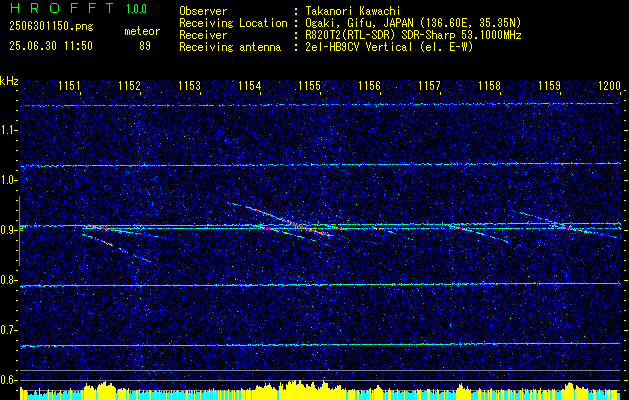Click time marker 1151
Viewport: 629px width, 400px height.
[x=69, y=85]
